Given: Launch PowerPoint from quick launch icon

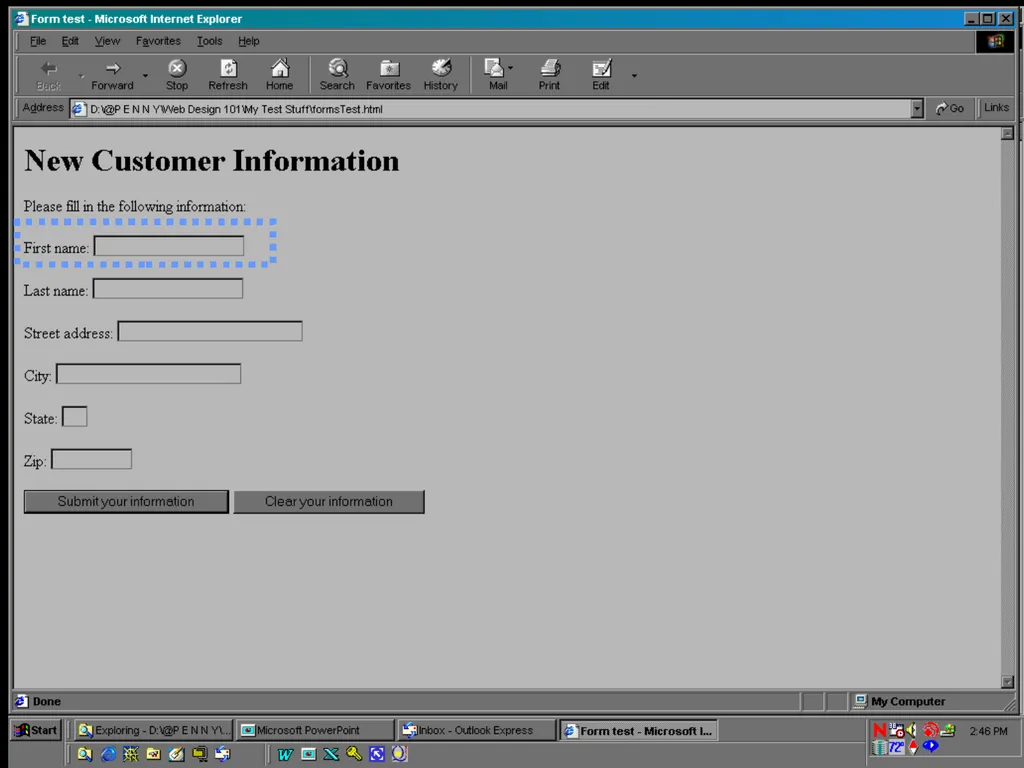Looking at the screenshot, I should click(308, 754).
